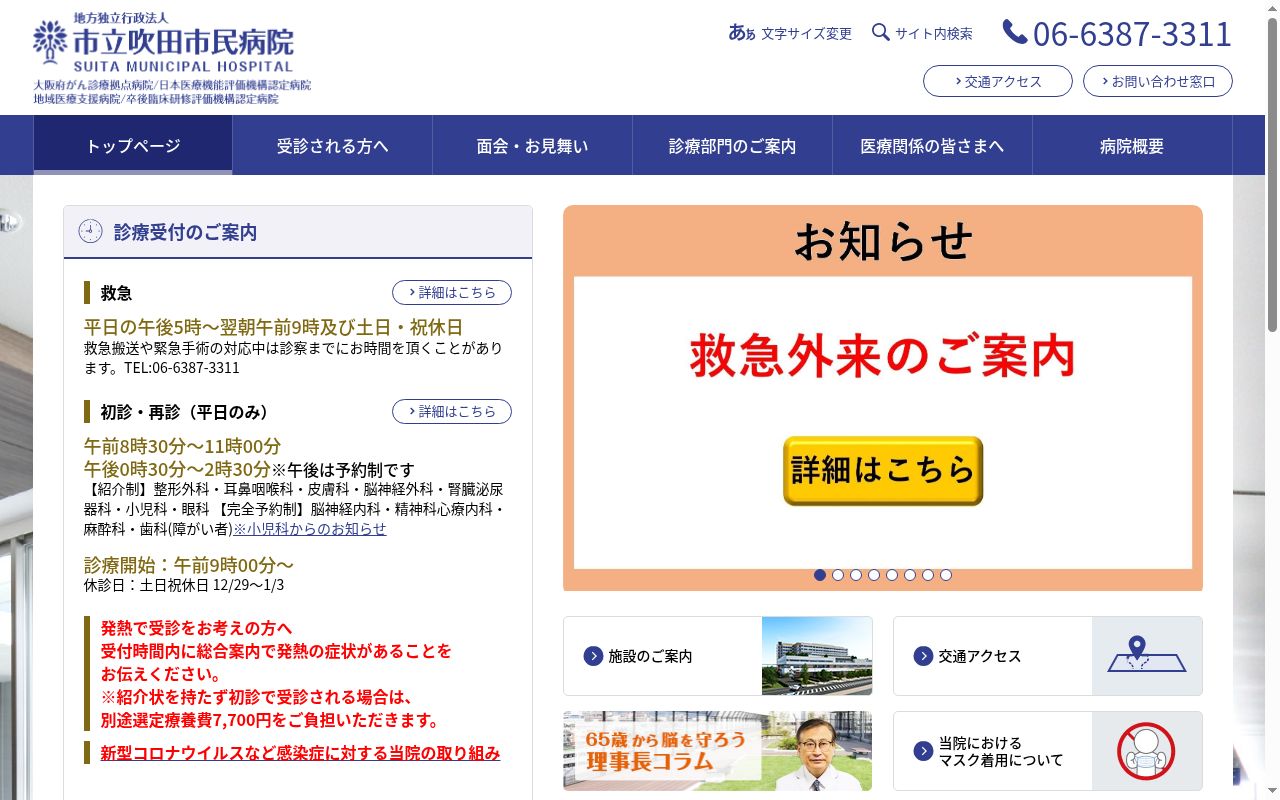Click the 文字サイズ変更 font size icon
The height and width of the screenshot is (800, 1280).
(x=741, y=33)
